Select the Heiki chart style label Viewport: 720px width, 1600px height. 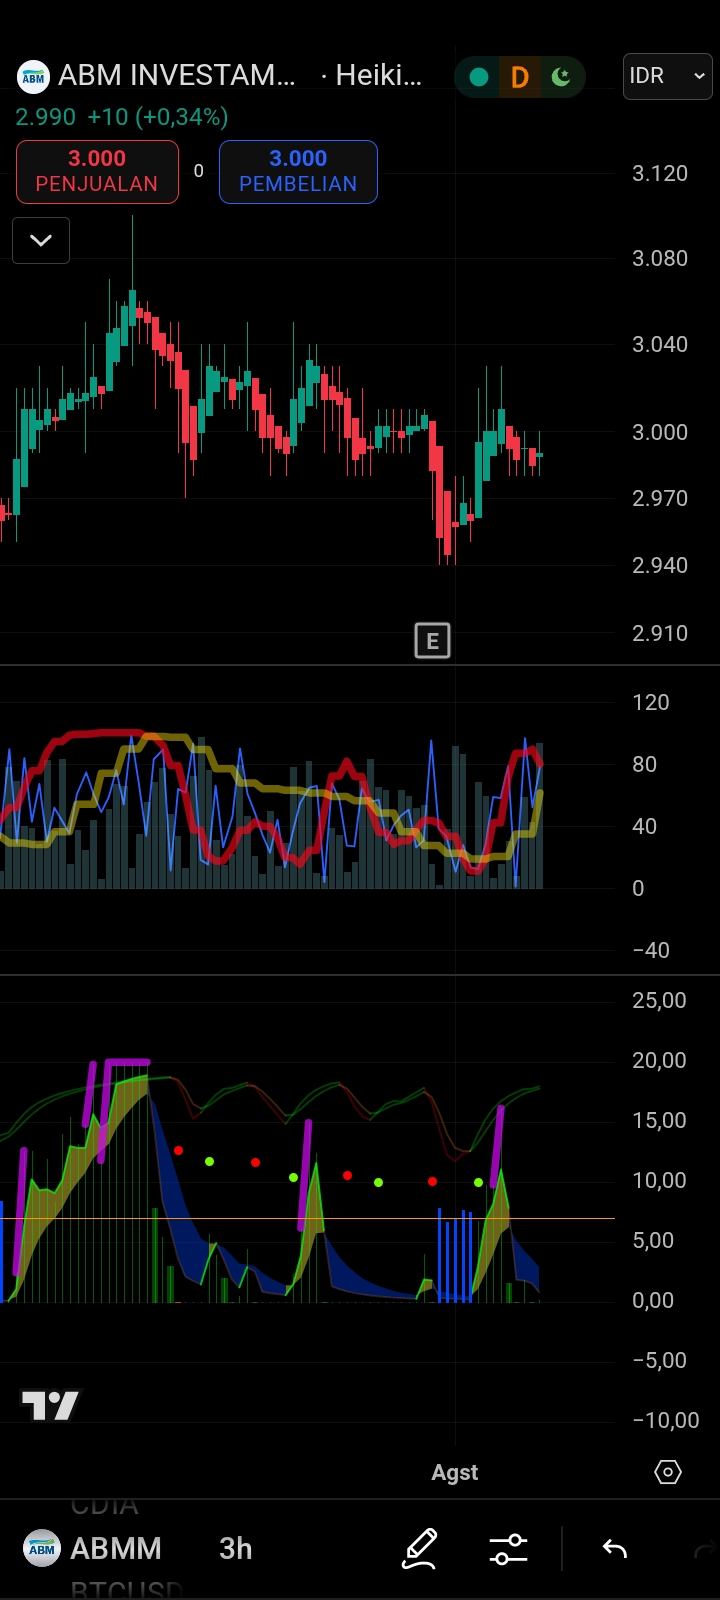tap(378, 76)
